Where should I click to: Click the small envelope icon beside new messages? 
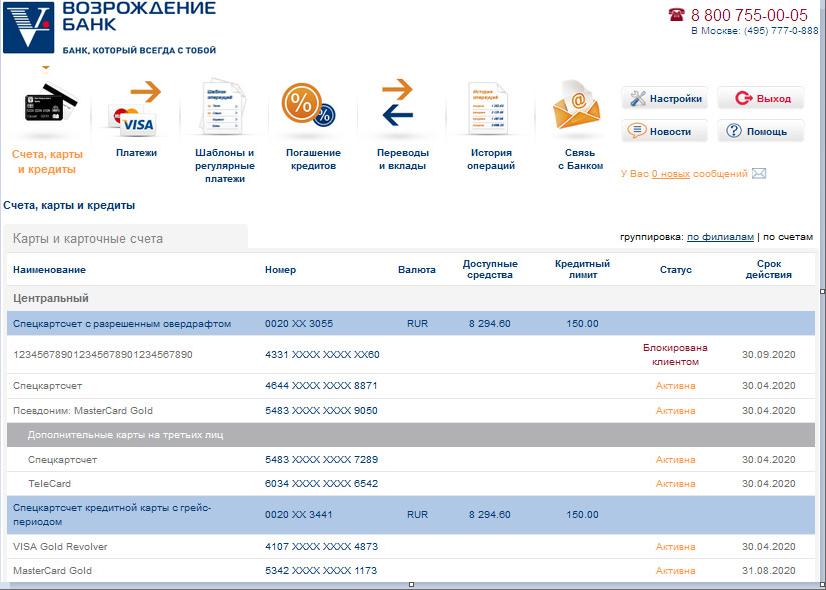[x=759, y=173]
